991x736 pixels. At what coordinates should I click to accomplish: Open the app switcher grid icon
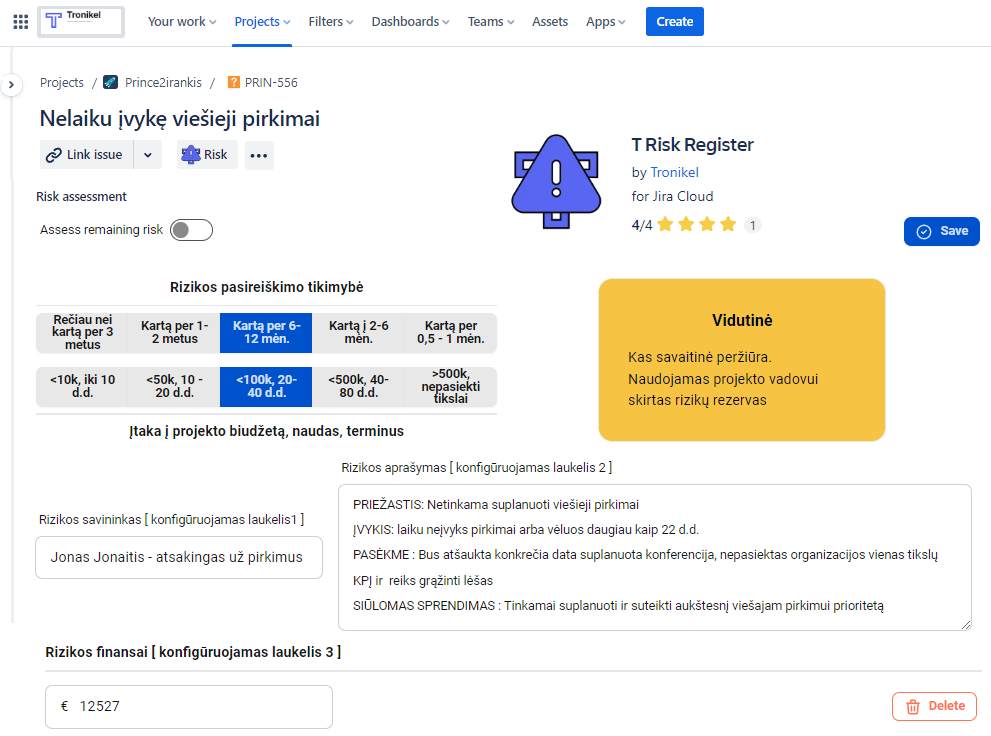click(21, 22)
